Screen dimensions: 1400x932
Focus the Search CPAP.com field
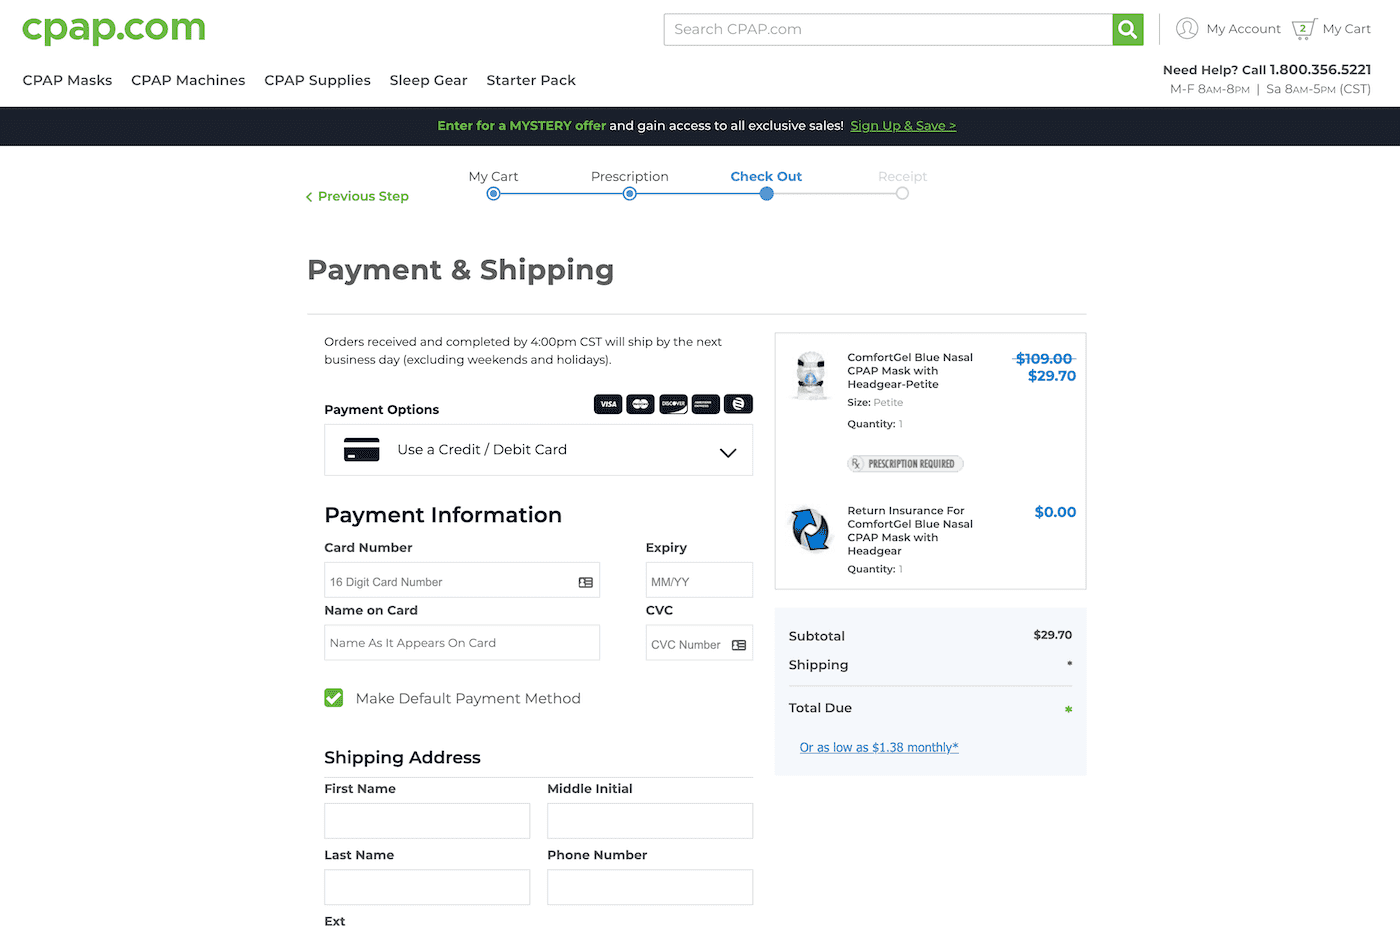coord(888,29)
